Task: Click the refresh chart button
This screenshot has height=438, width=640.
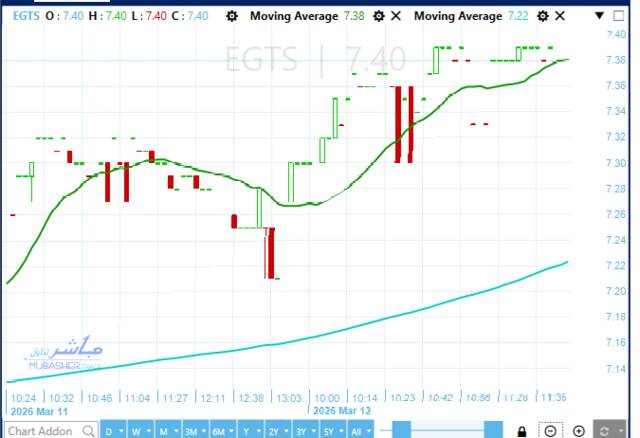Action: click(x=604, y=431)
